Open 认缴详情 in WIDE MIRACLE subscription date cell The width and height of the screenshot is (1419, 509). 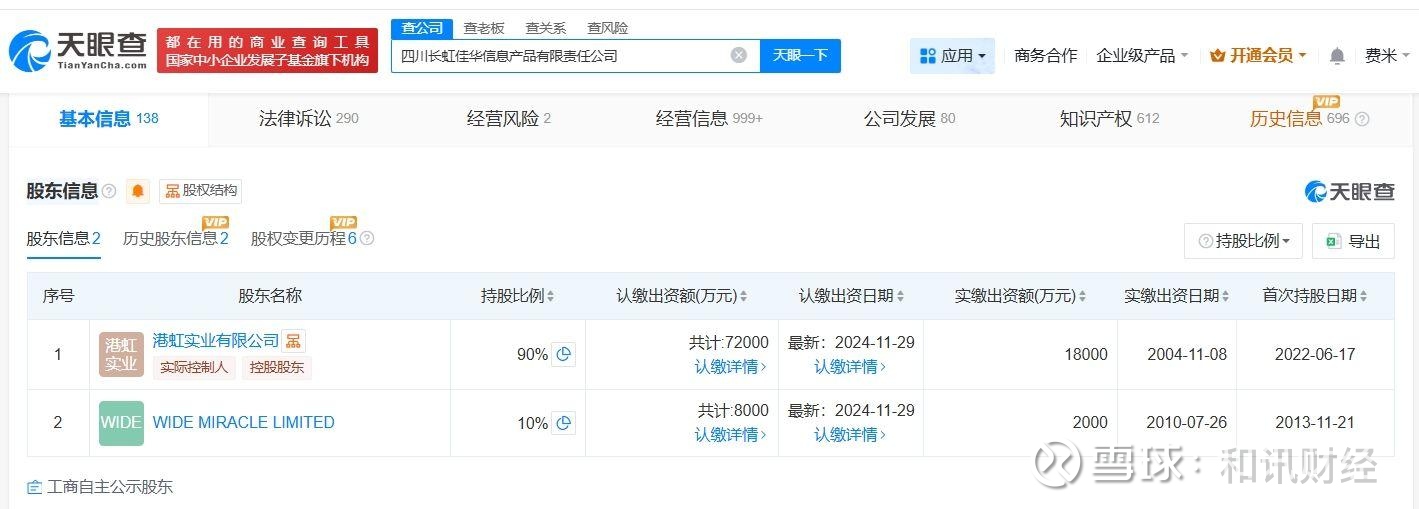[x=850, y=435]
